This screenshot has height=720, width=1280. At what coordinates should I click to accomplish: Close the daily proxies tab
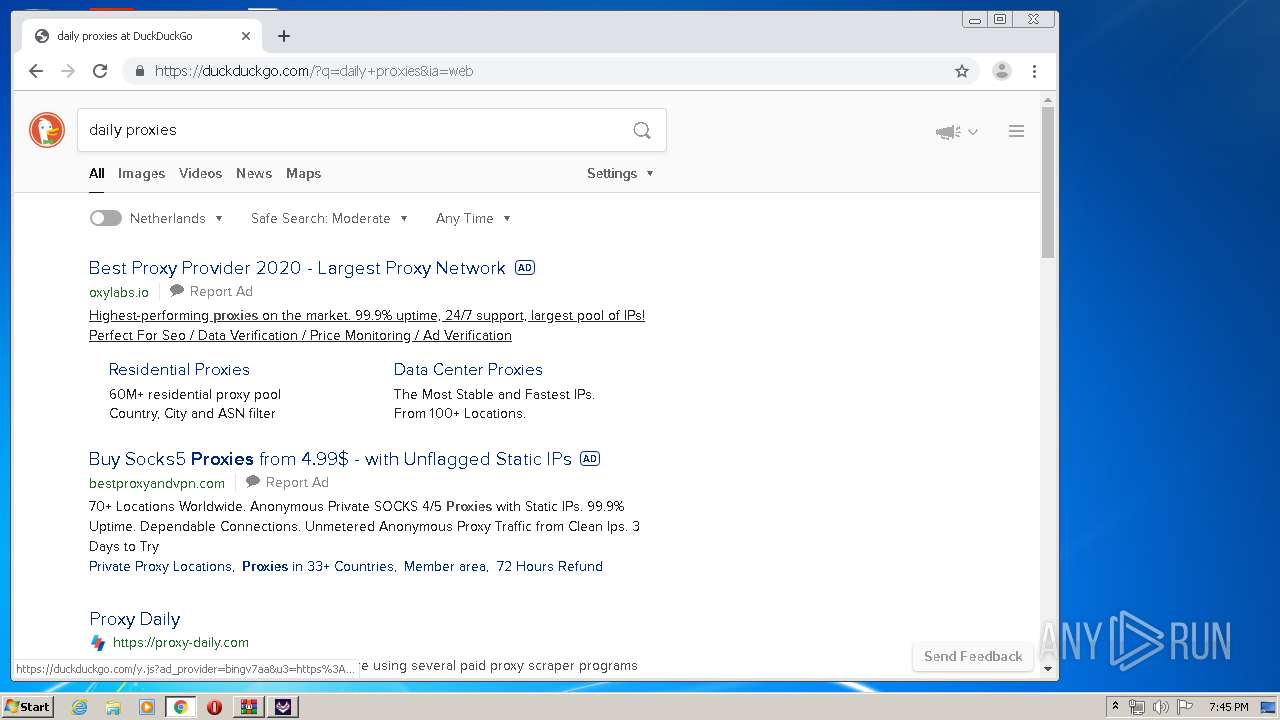coord(246,36)
